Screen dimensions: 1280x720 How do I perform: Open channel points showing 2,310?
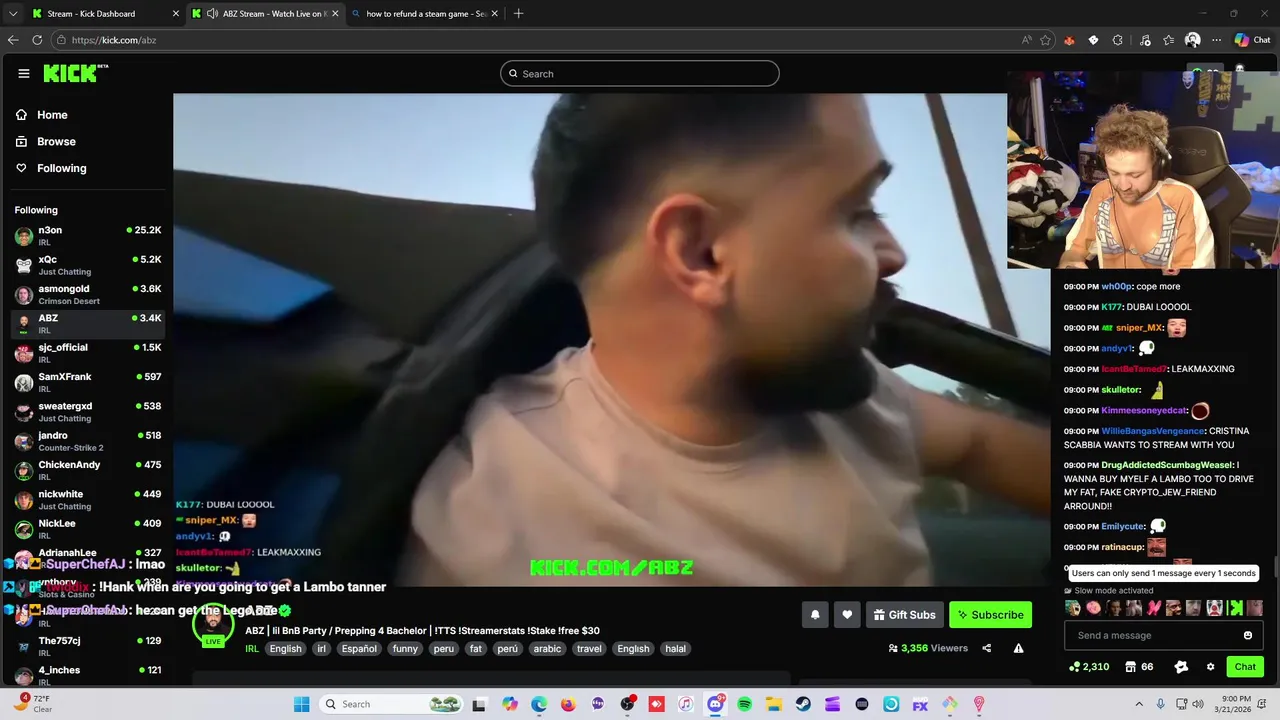pyautogui.click(x=1089, y=667)
